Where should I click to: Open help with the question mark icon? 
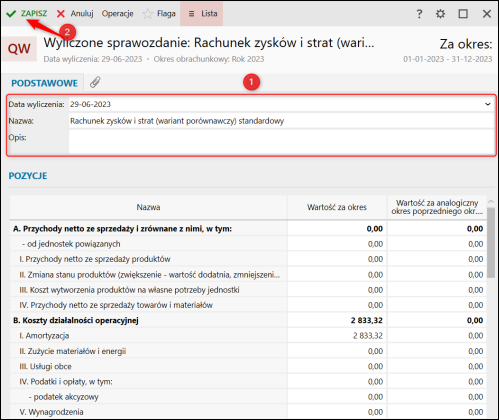tap(419, 14)
